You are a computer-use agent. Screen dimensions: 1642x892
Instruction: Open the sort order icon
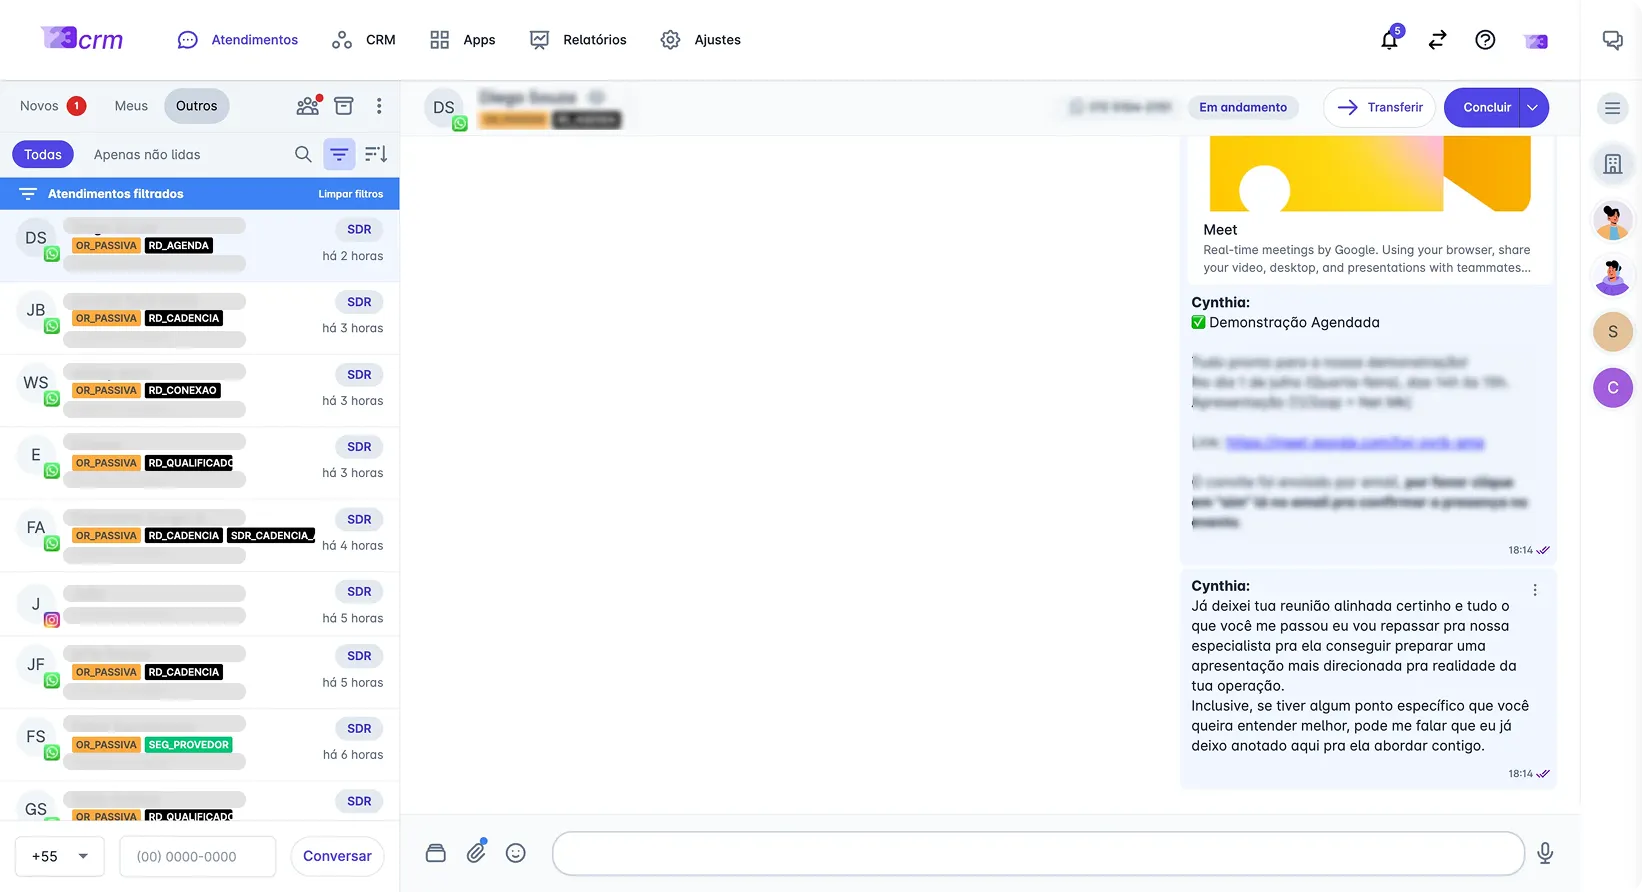(x=376, y=154)
